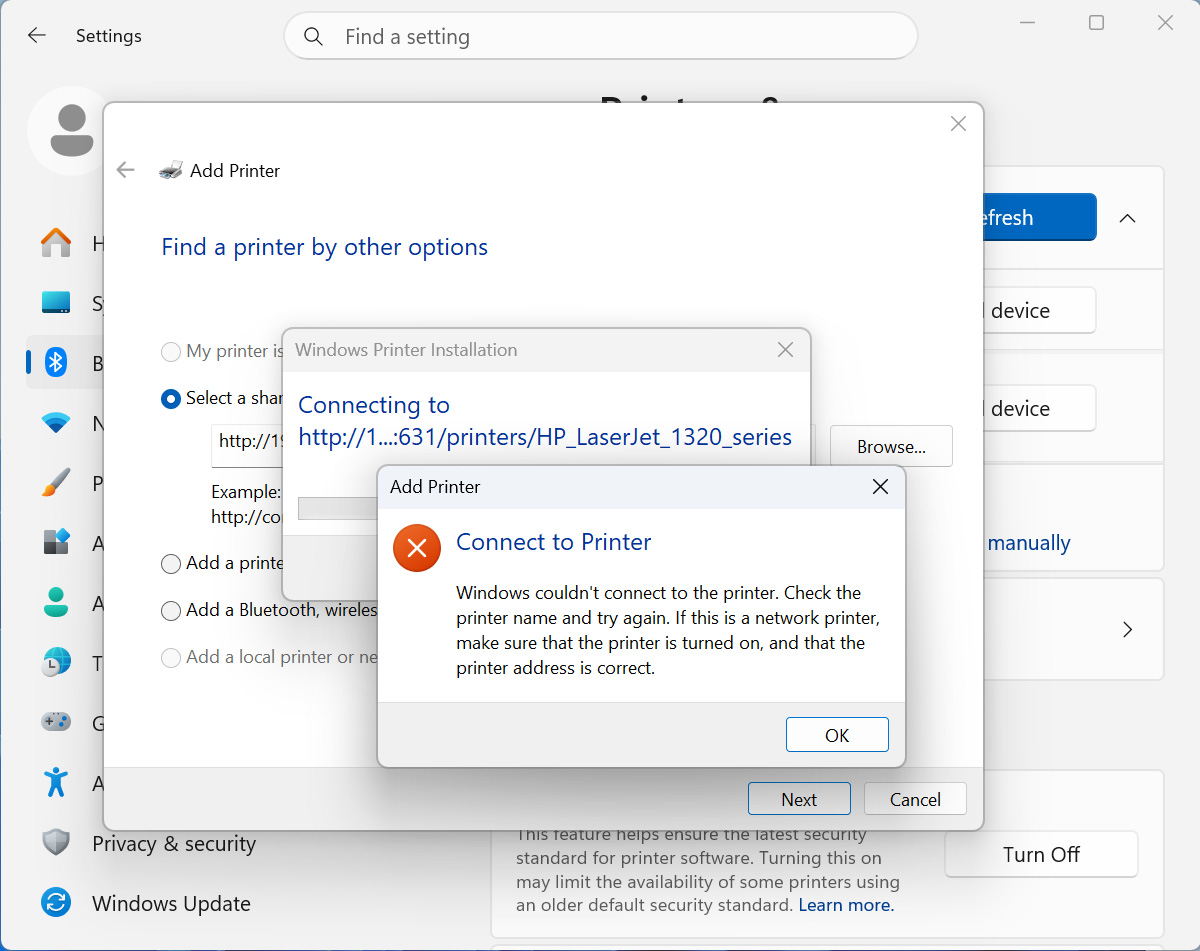
Task: Open Personalization paintbrush icon
Action: point(56,483)
